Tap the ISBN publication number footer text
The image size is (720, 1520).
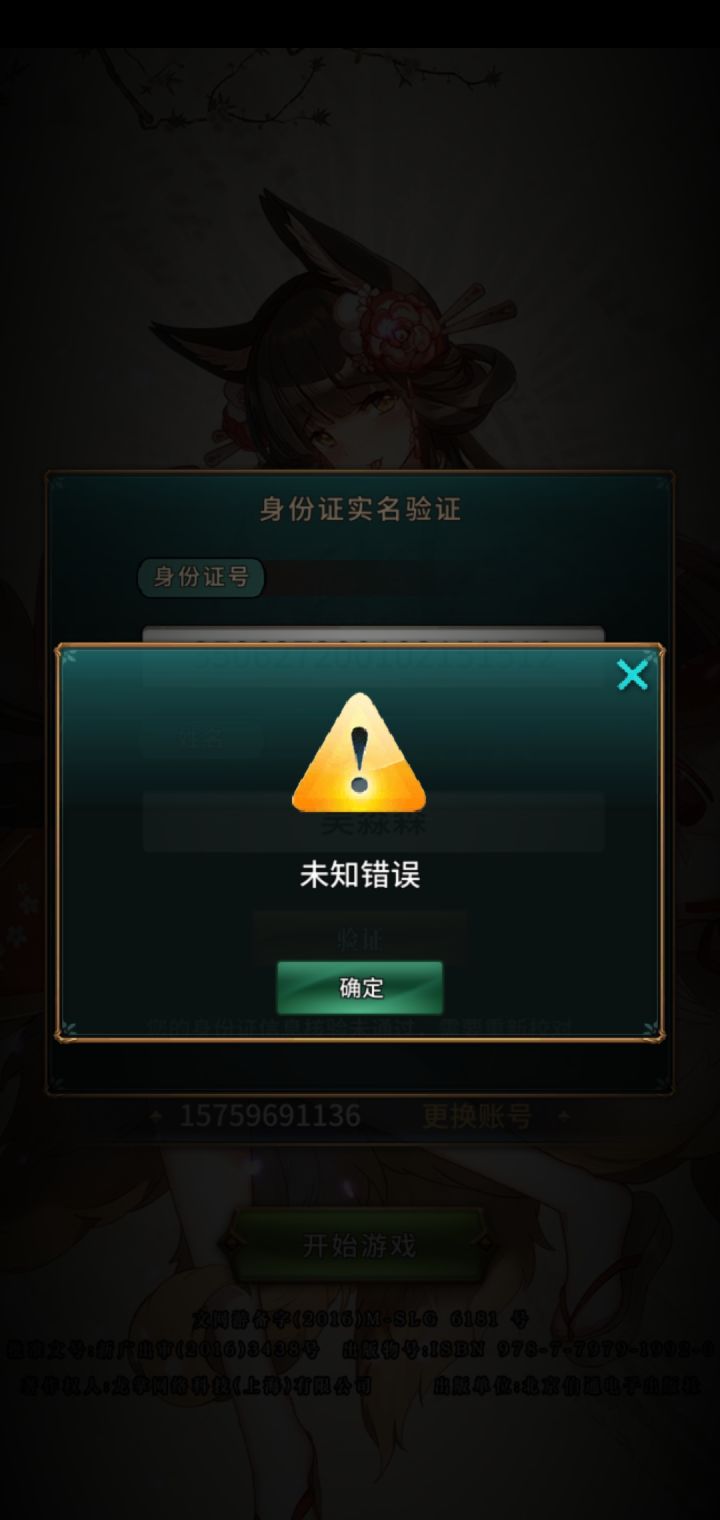point(530,1350)
